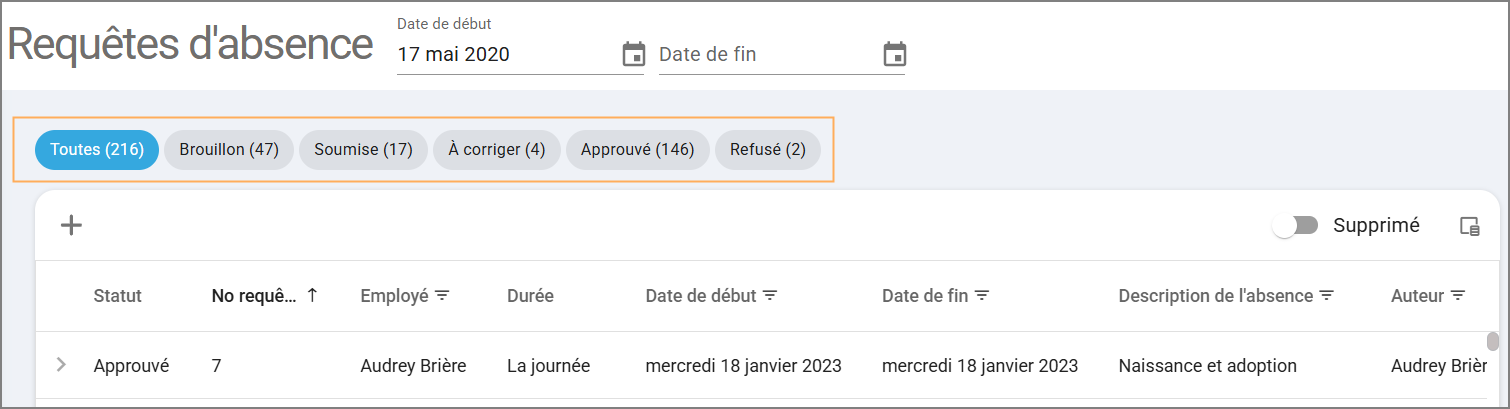The width and height of the screenshot is (1510, 409).
Task: Show Approuvé (146) requests
Action: coord(638,150)
